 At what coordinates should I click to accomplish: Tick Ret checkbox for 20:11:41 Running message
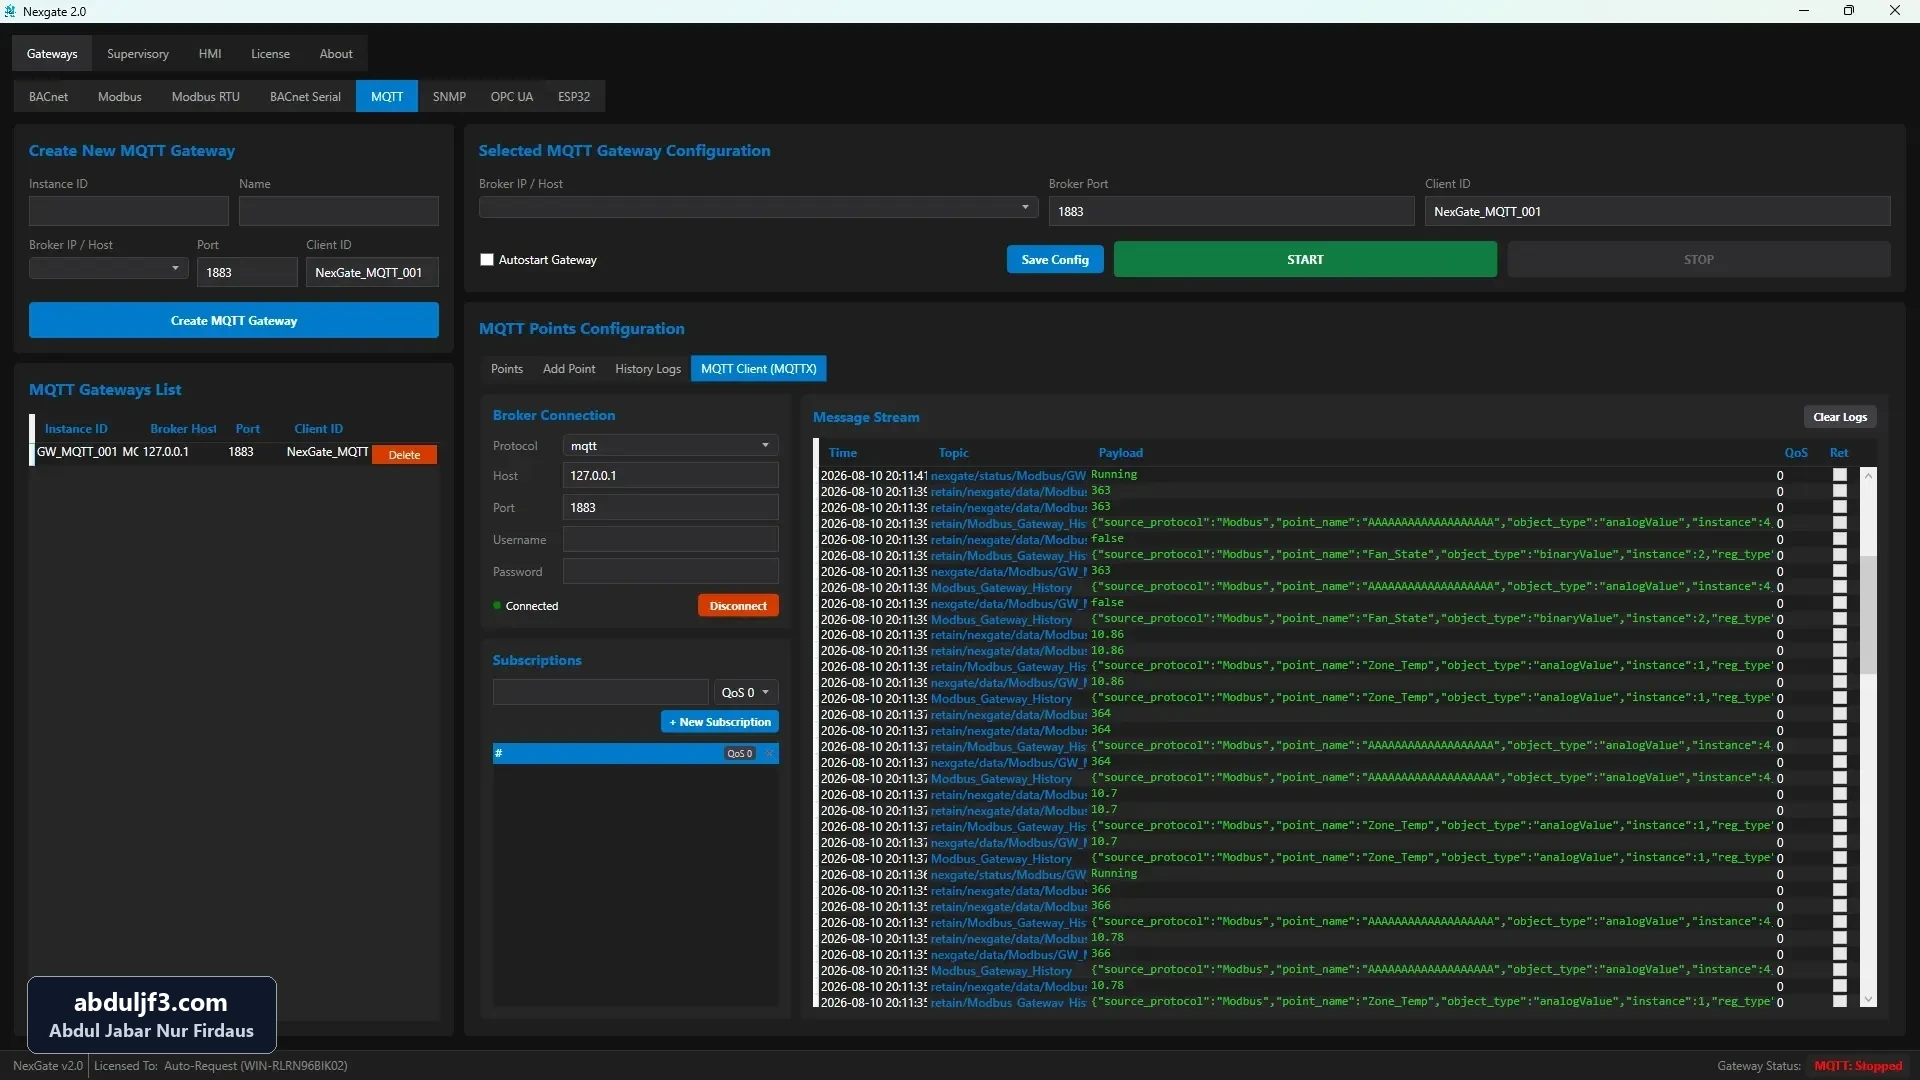(1839, 476)
